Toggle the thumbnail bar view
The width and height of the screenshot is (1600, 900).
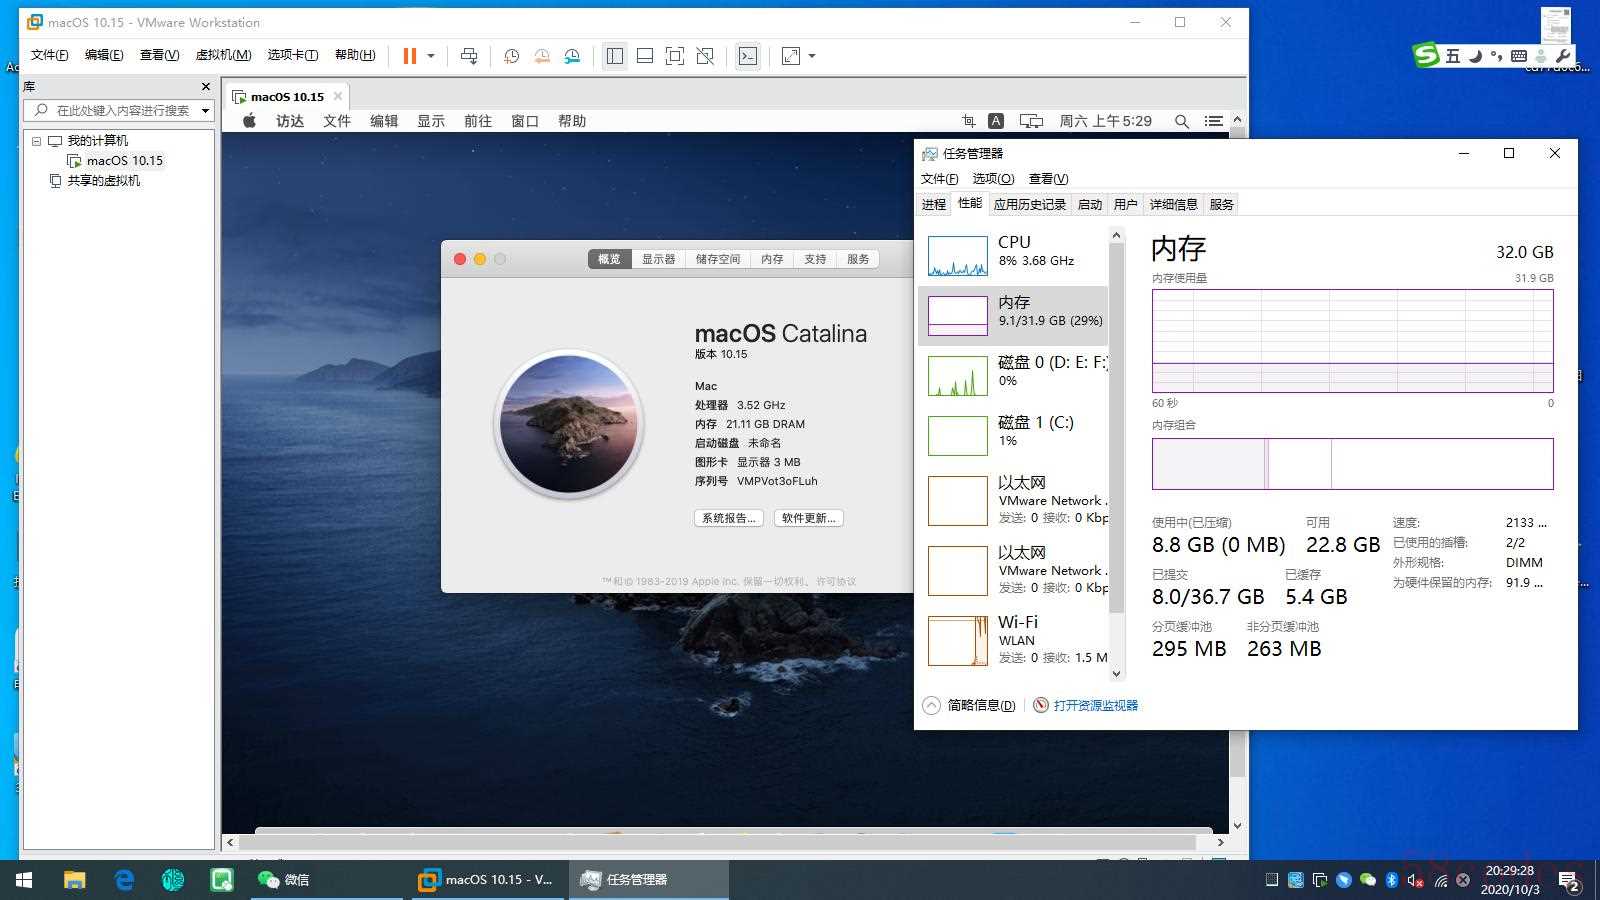[x=645, y=56]
